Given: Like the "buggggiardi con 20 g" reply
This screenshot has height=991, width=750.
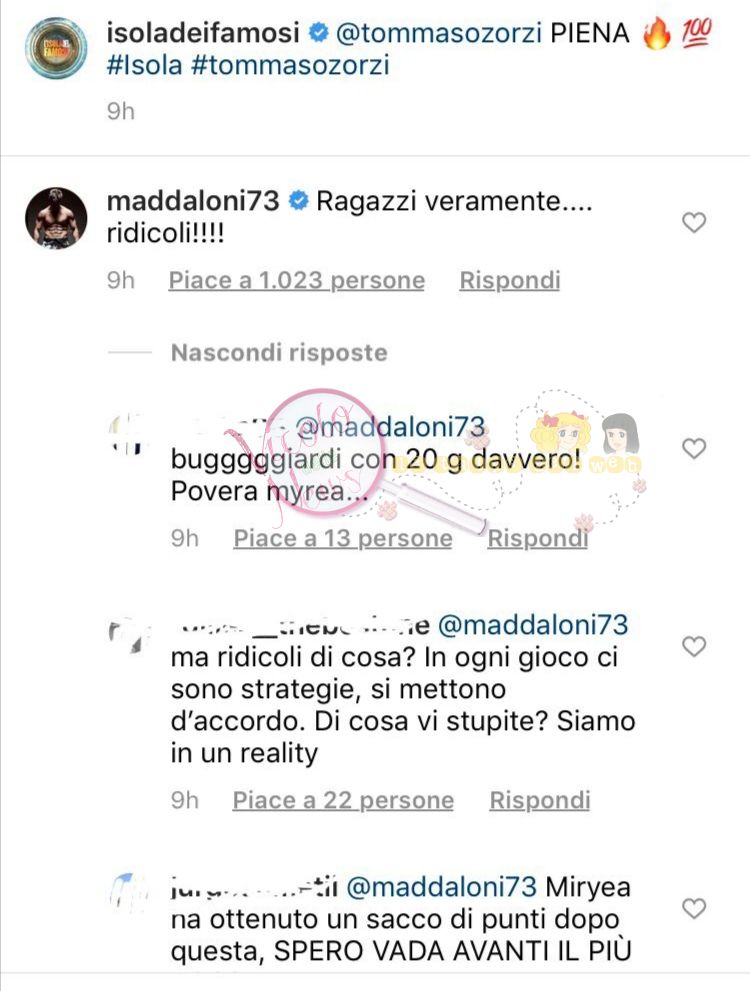Looking at the screenshot, I should click(694, 448).
